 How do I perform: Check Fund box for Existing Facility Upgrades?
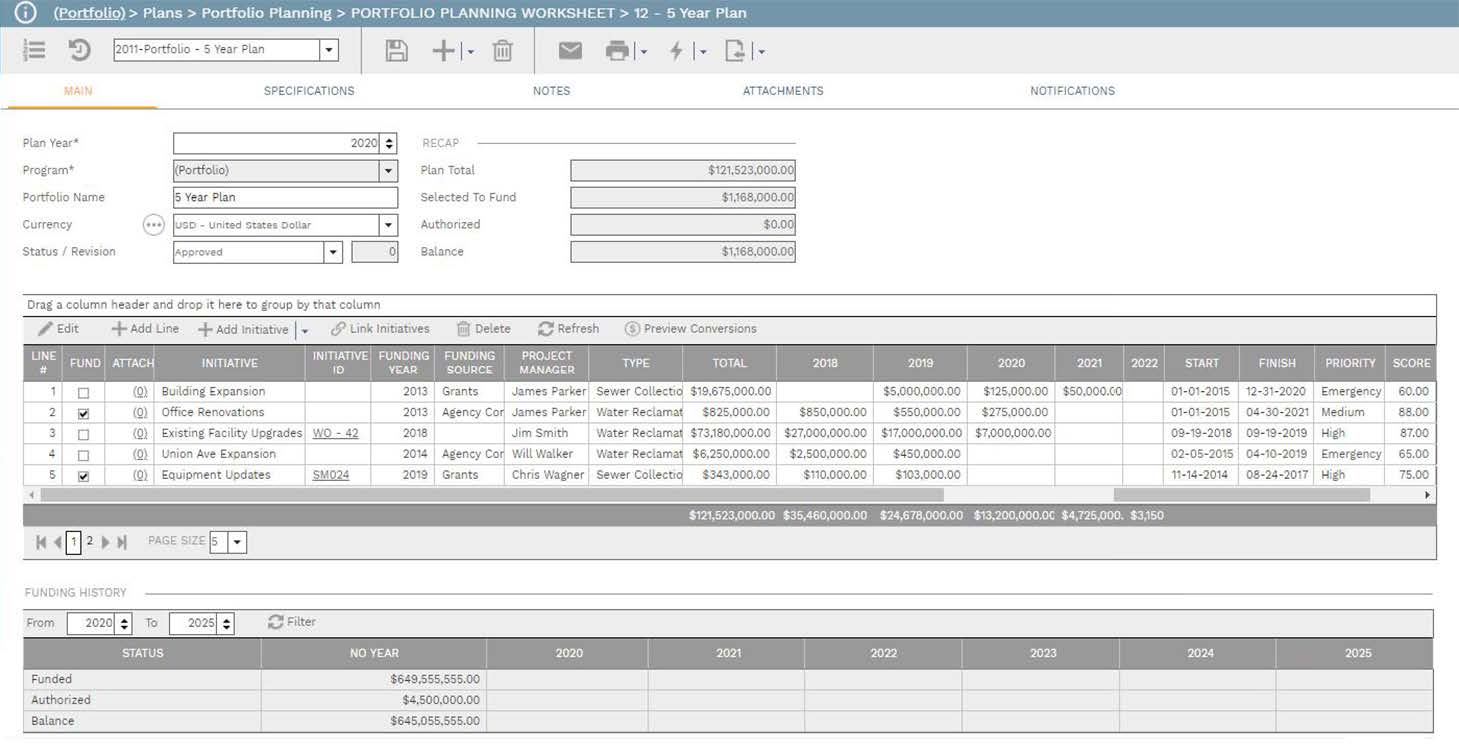[x=83, y=435]
